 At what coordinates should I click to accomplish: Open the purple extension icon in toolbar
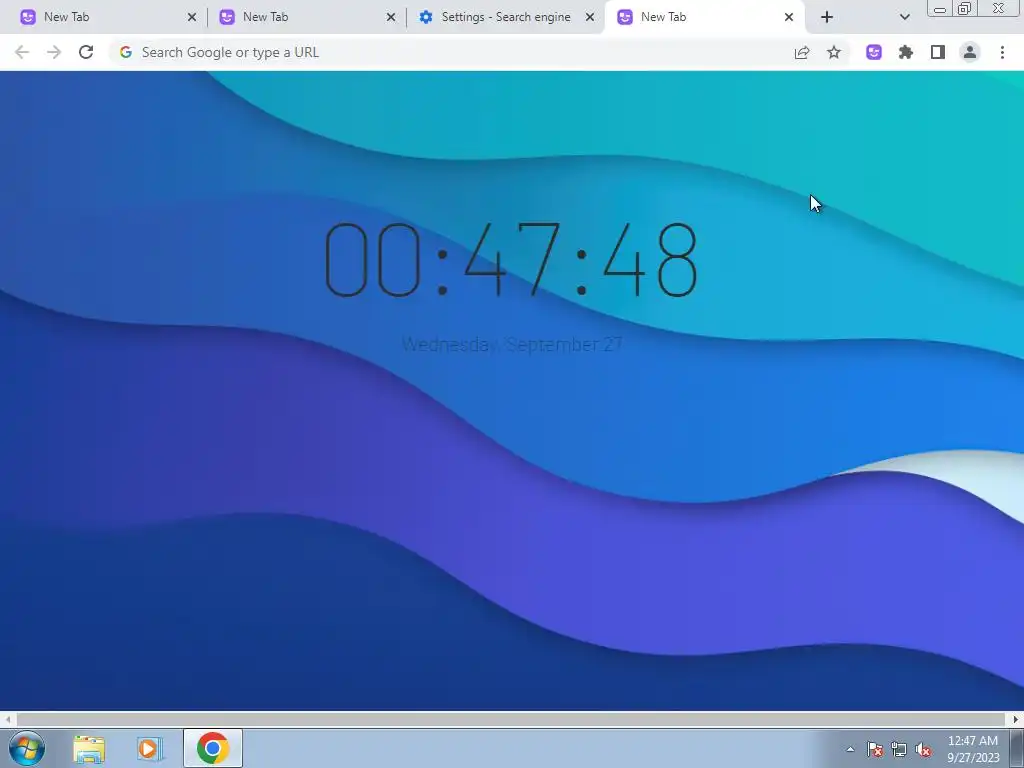pos(874,52)
